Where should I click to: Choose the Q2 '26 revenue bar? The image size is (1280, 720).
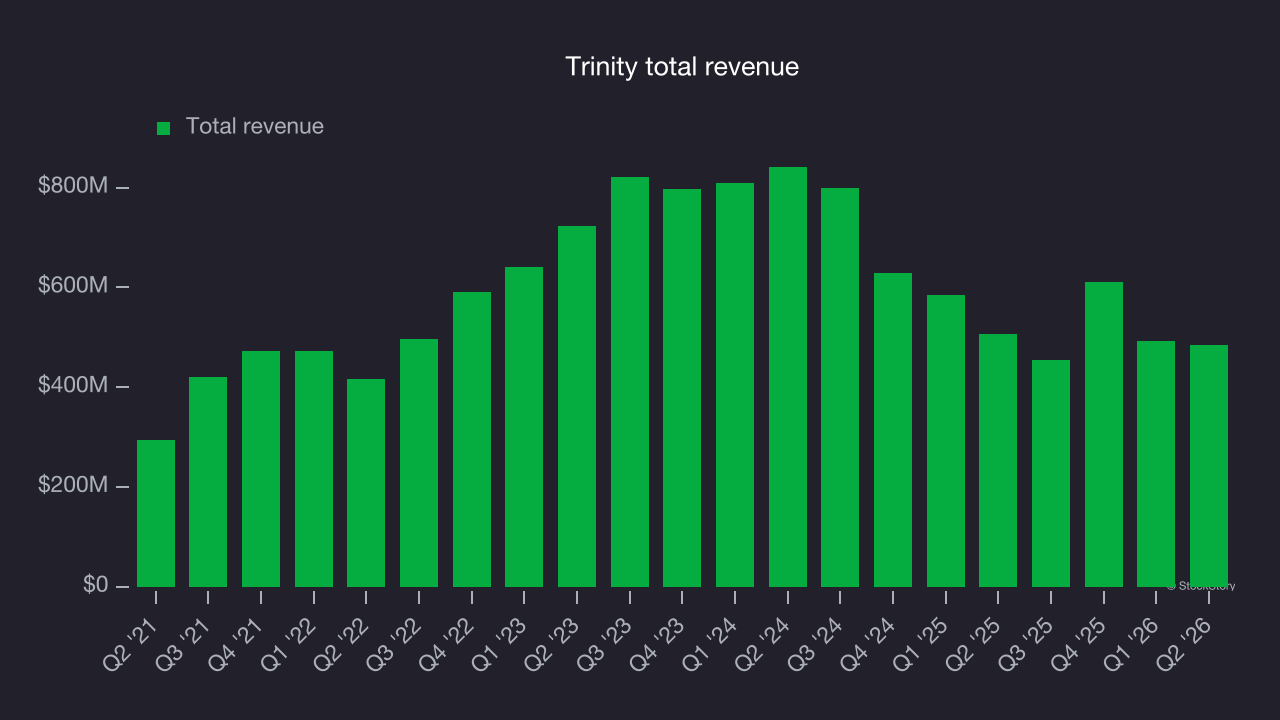1209,466
